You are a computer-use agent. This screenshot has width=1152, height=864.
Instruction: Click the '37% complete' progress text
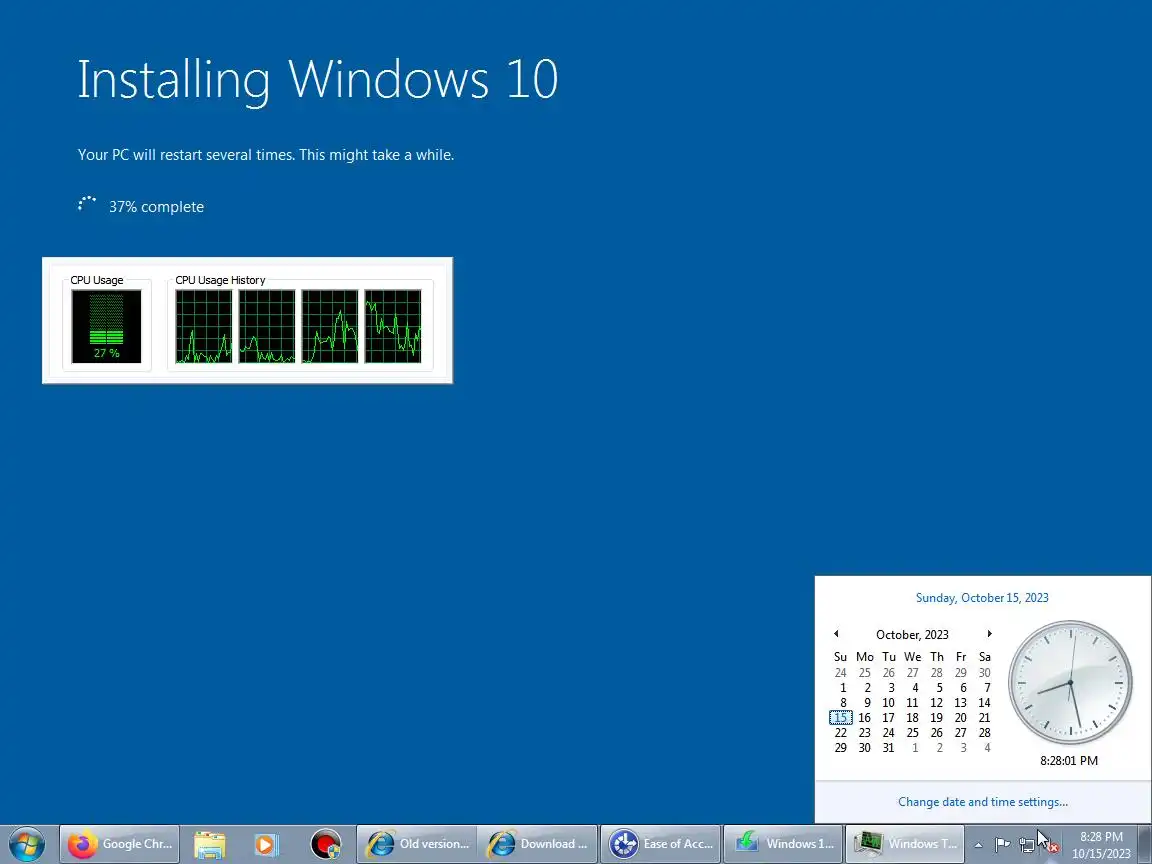click(x=156, y=207)
